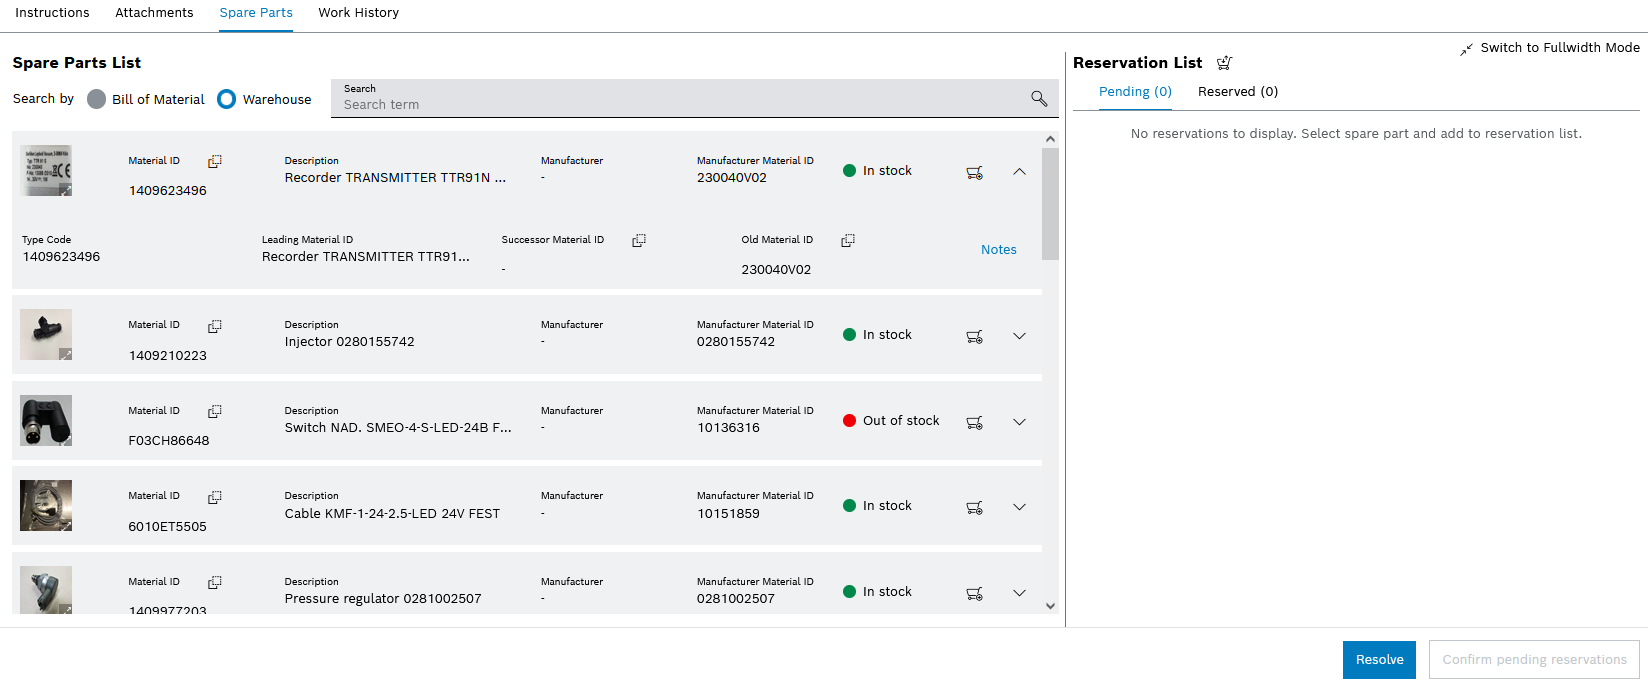This screenshot has height=686, width=1648.
Task: Add Pressure regulator to reservation cart
Action: 975,593
